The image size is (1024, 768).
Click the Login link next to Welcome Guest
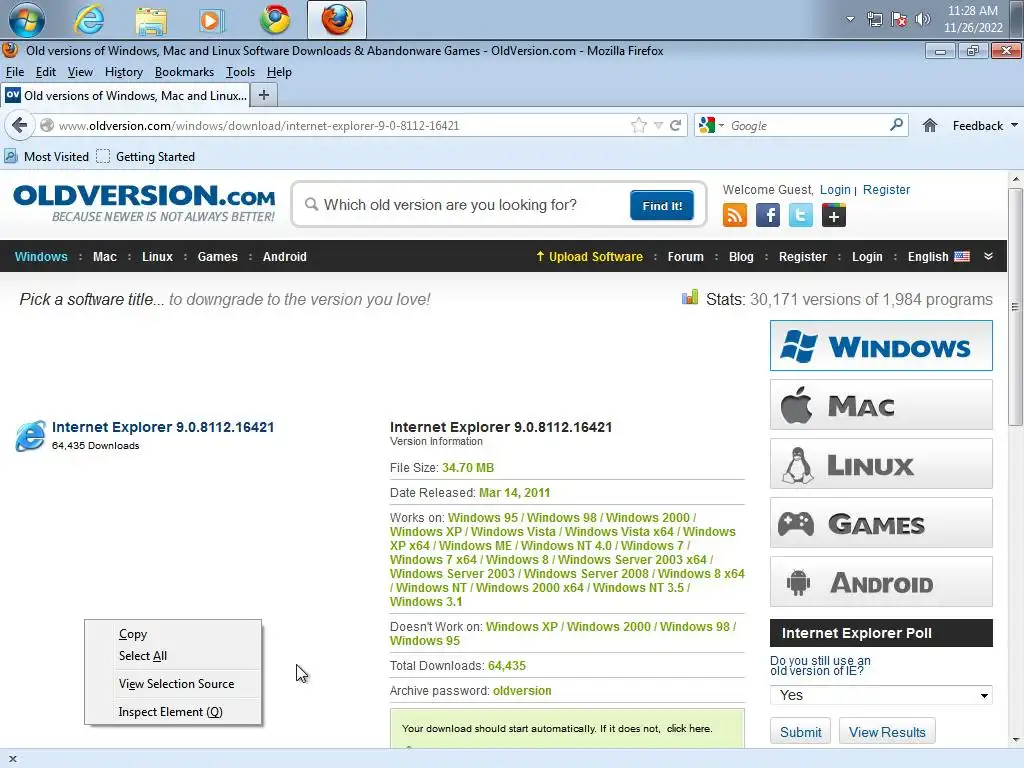pyautogui.click(x=835, y=189)
